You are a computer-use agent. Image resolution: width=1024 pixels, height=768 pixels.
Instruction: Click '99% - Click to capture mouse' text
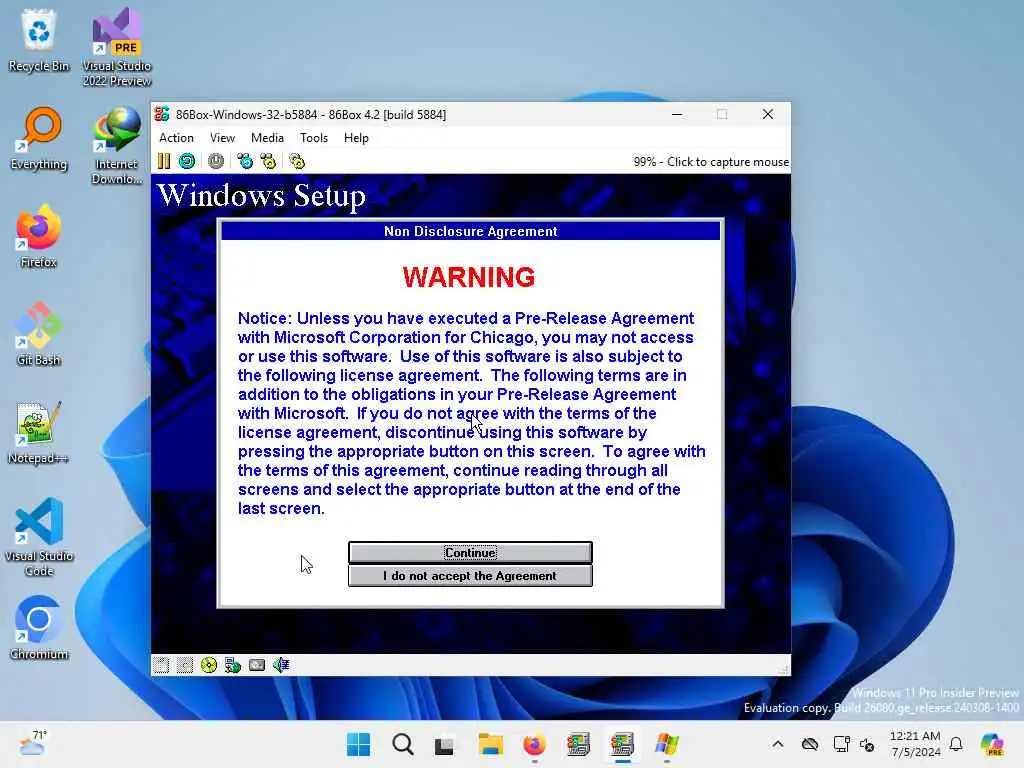(711, 162)
